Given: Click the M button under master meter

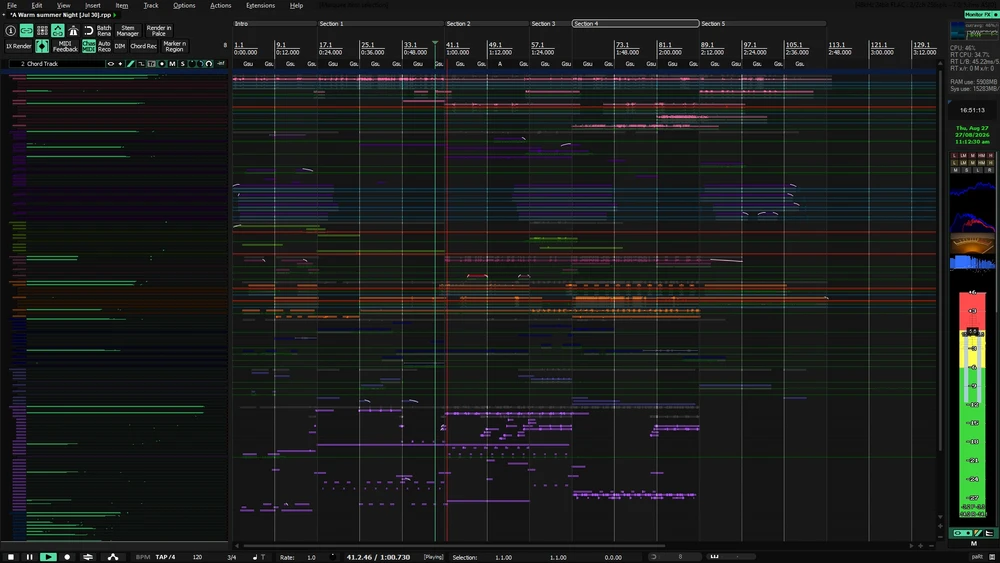Looking at the screenshot, I should [974, 543].
